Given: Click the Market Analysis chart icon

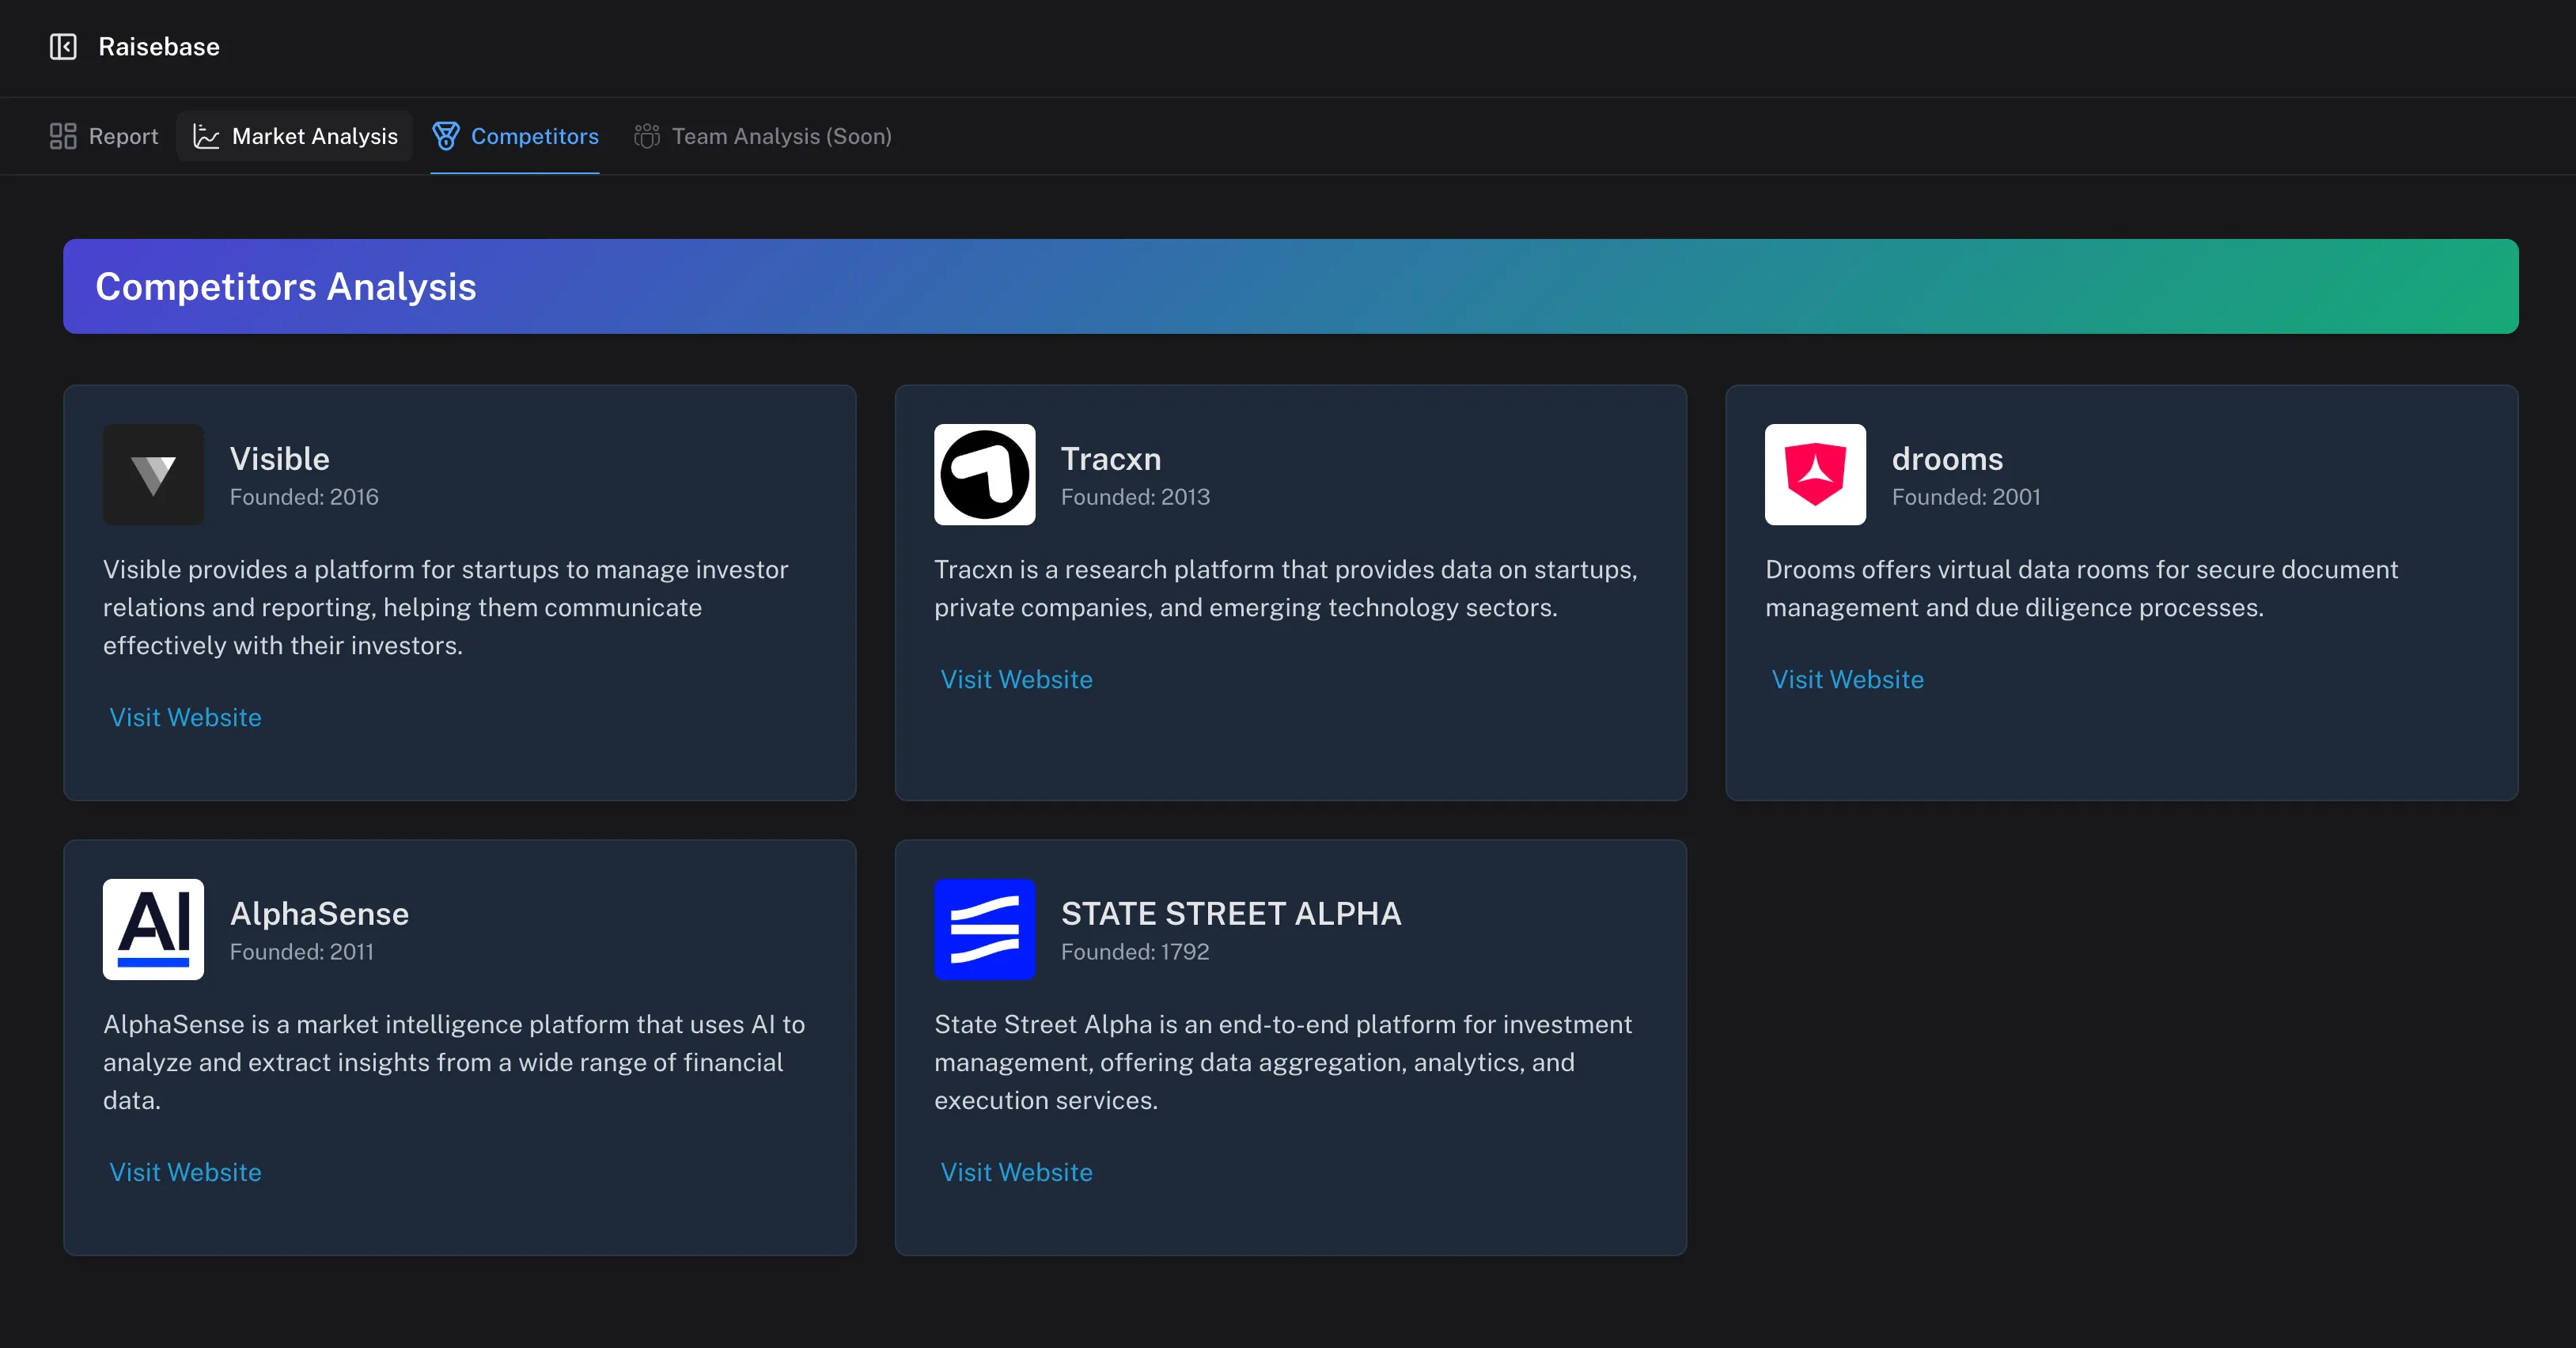Looking at the screenshot, I should pyautogui.click(x=206, y=136).
